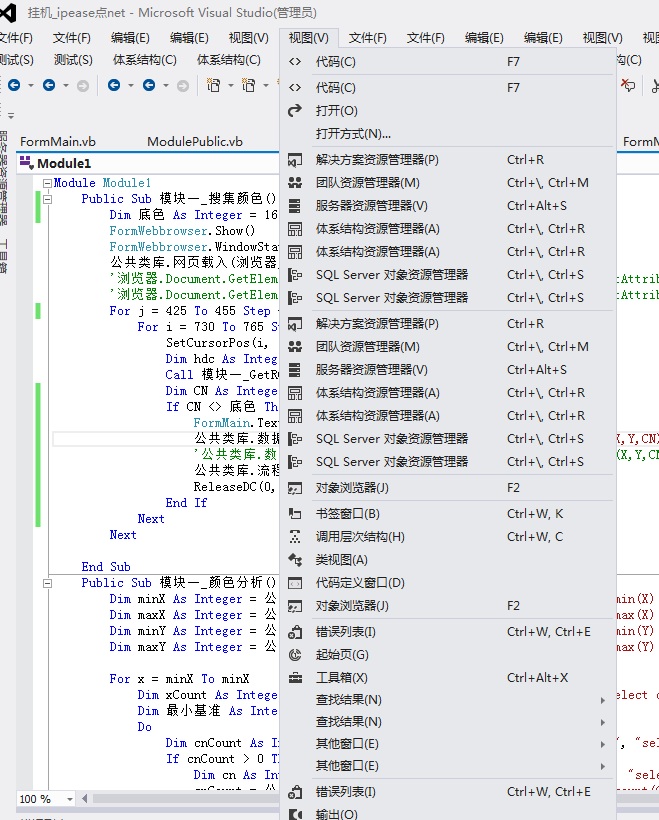
Task: Click the ReleaseDC(0, code line
Action: click(234, 487)
